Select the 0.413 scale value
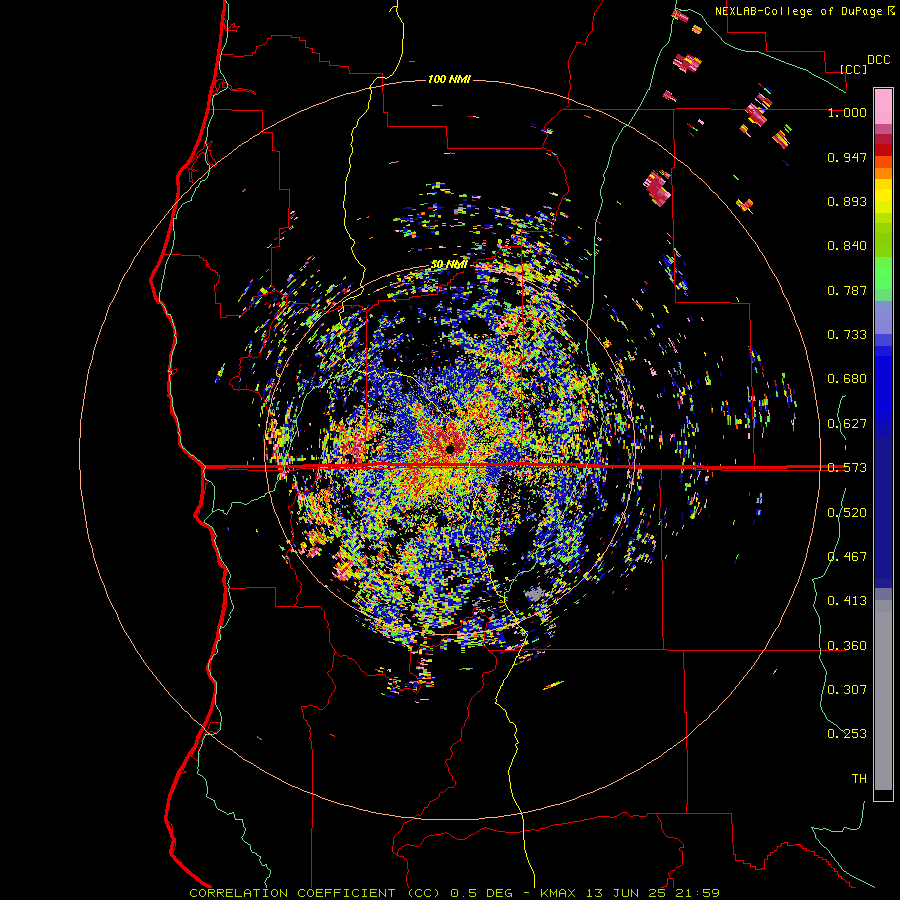Viewport: 900px width, 900px height. coord(847,601)
